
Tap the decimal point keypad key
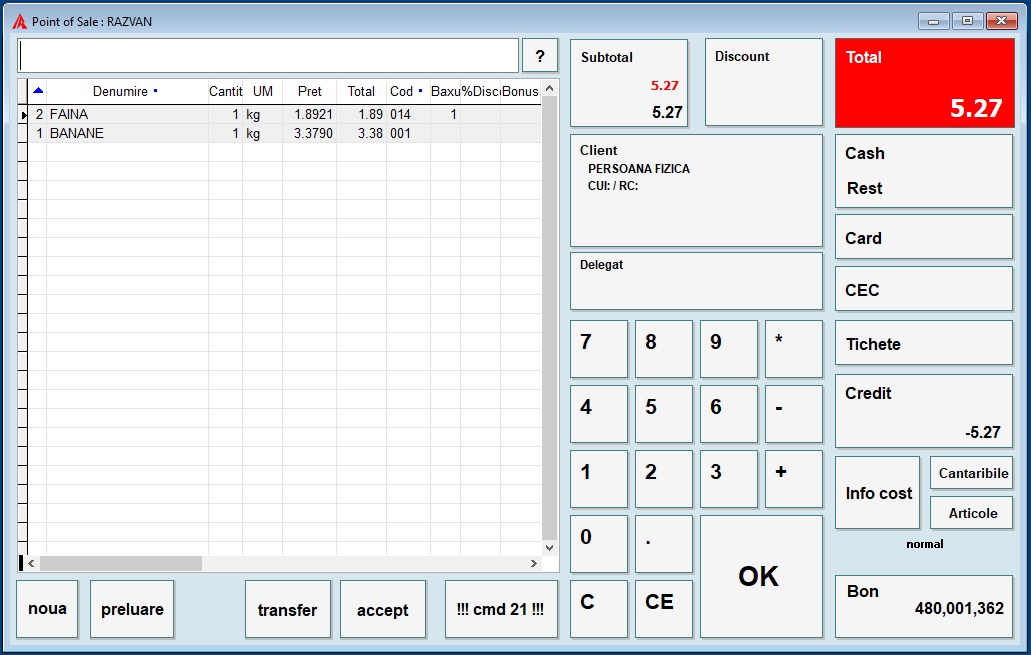[663, 544]
